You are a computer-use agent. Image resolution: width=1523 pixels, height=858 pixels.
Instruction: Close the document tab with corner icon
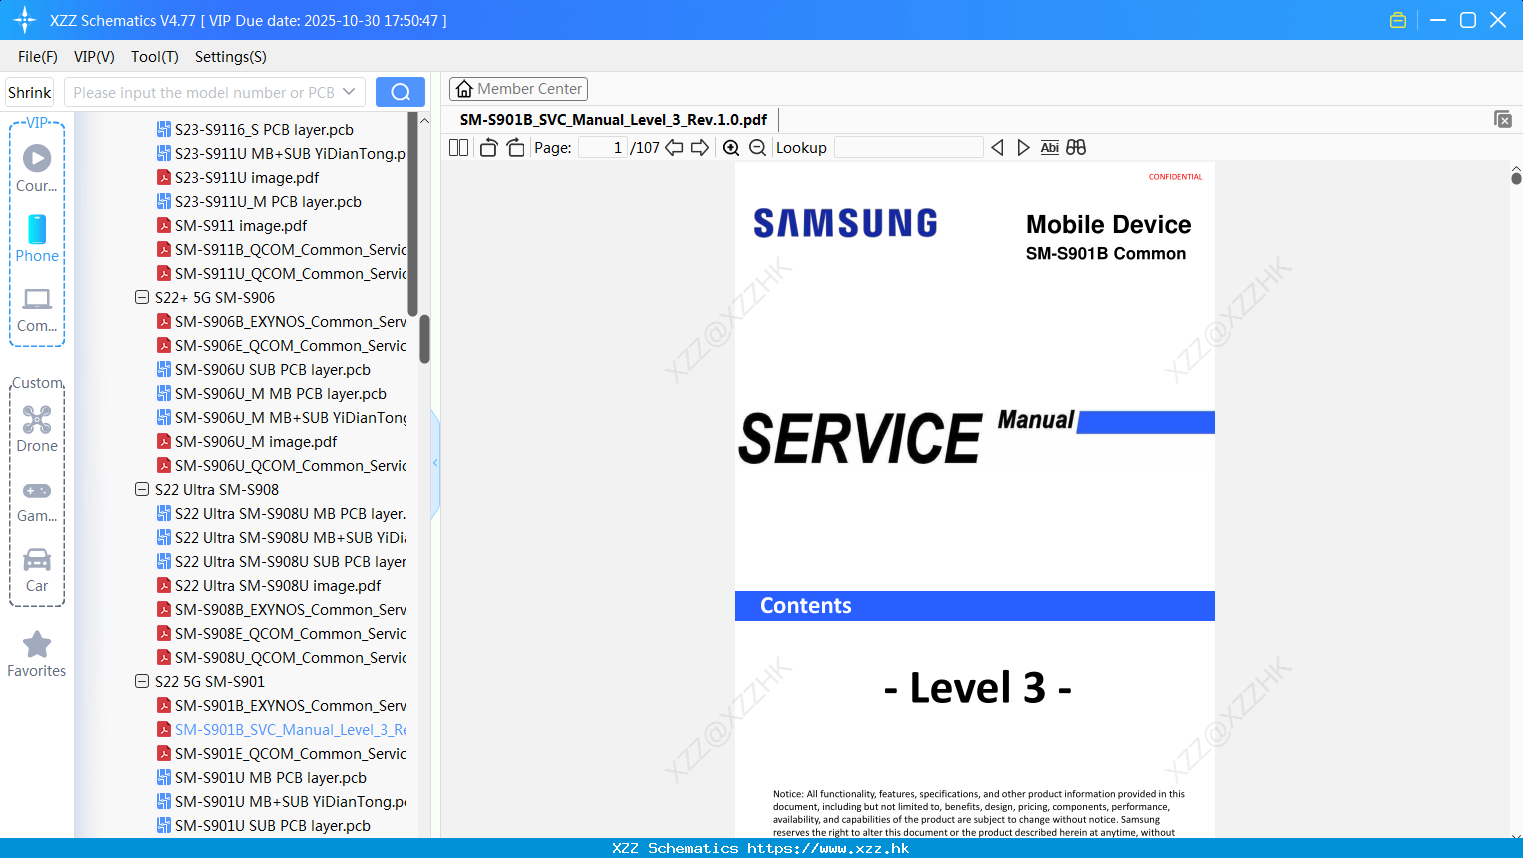pyautogui.click(x=1502, y=119)
